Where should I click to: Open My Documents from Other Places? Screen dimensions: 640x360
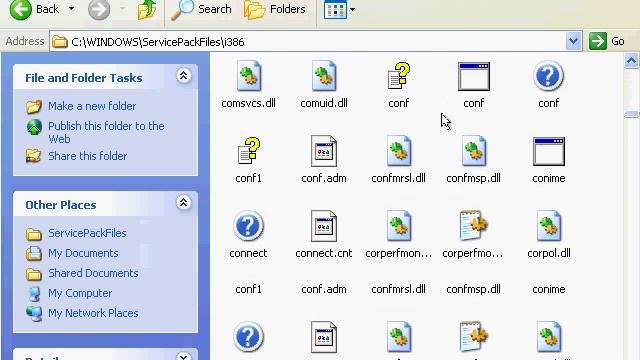tap(83, 253)
